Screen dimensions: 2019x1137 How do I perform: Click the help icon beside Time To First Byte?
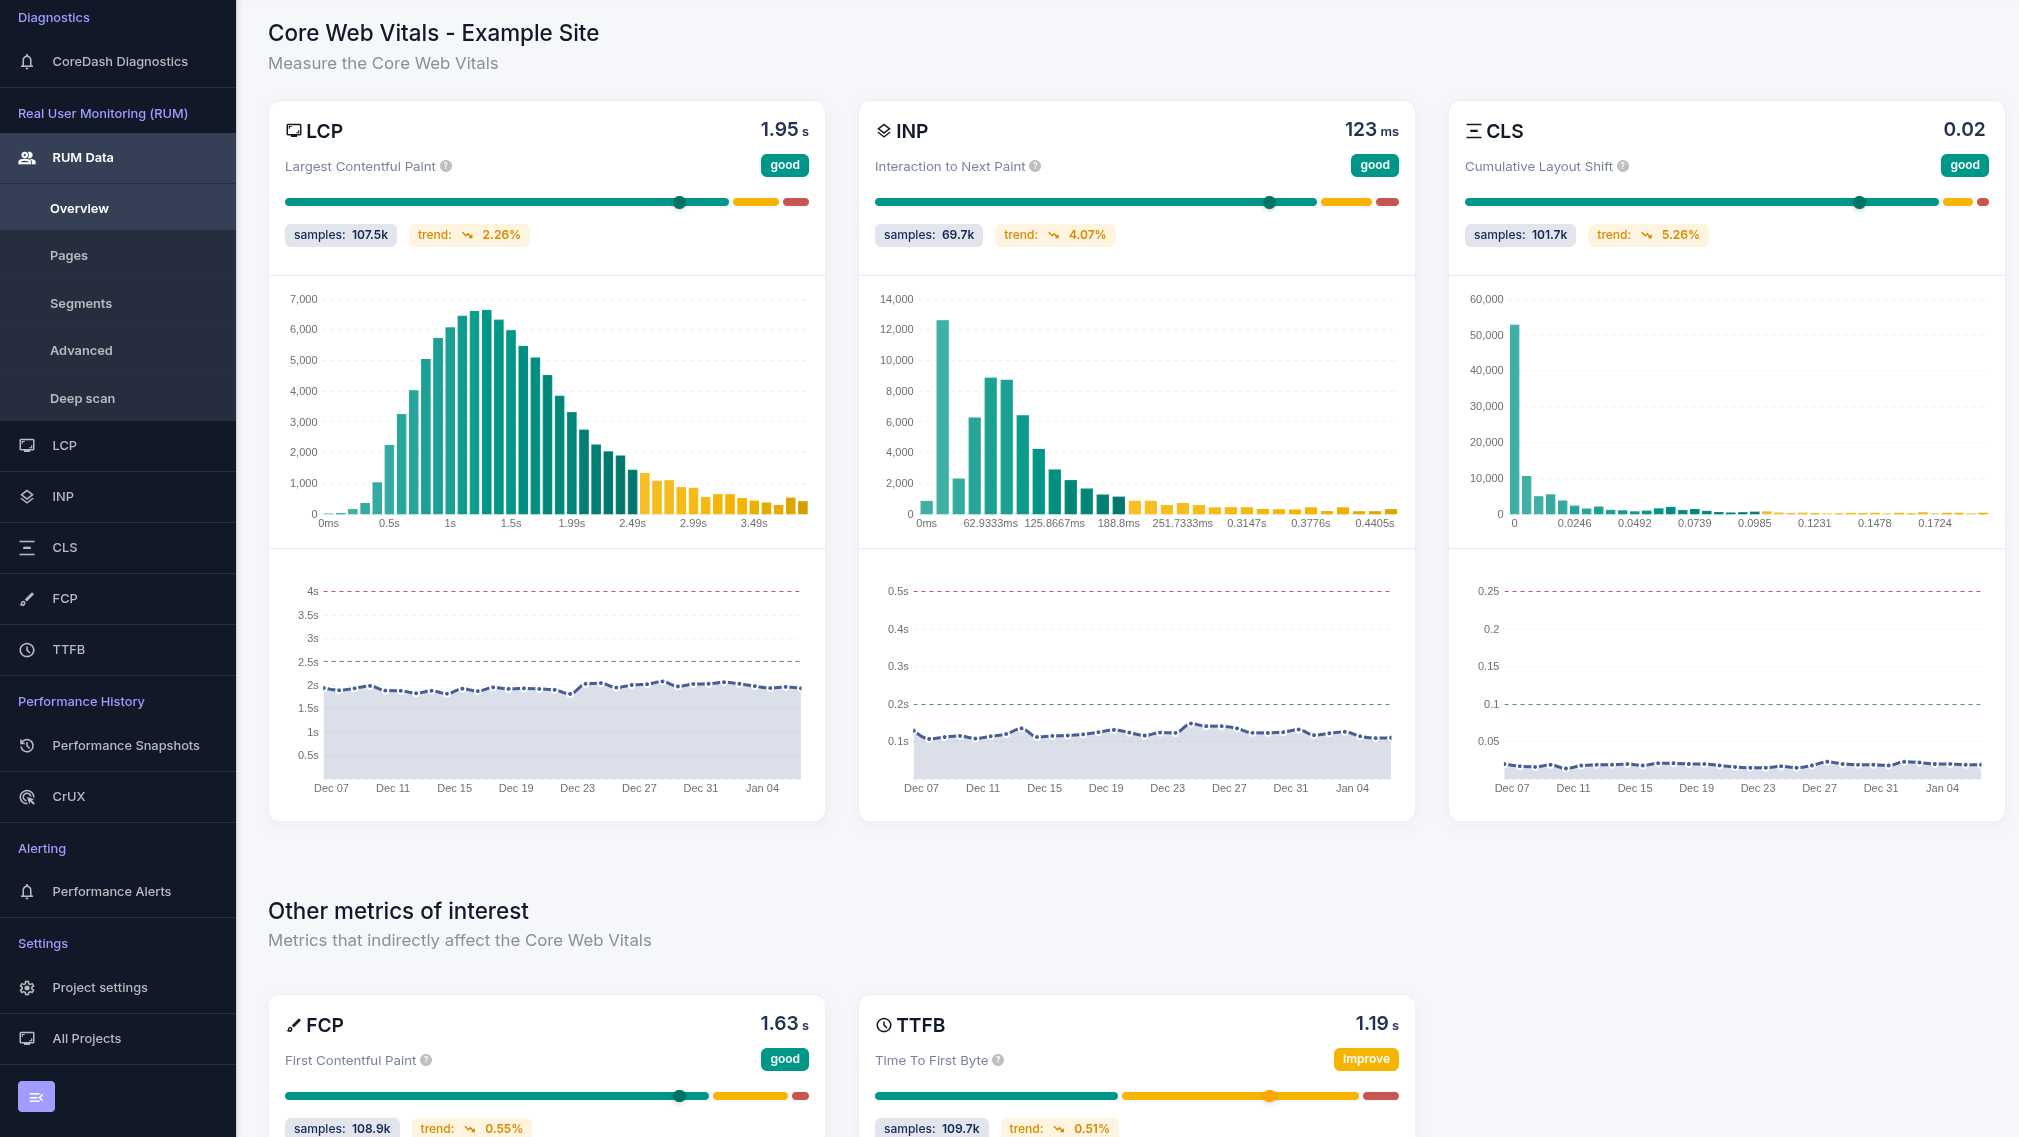(998, 1060)
